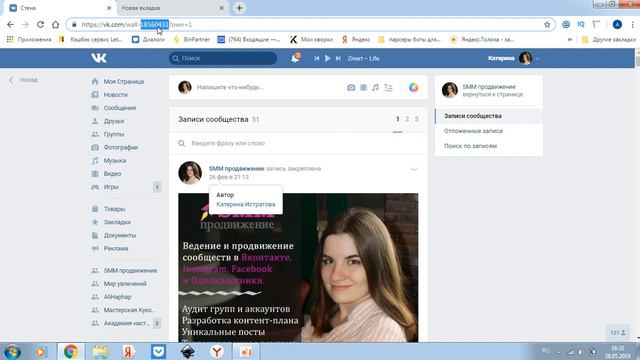Skip to next track in header player

point(338,58)
